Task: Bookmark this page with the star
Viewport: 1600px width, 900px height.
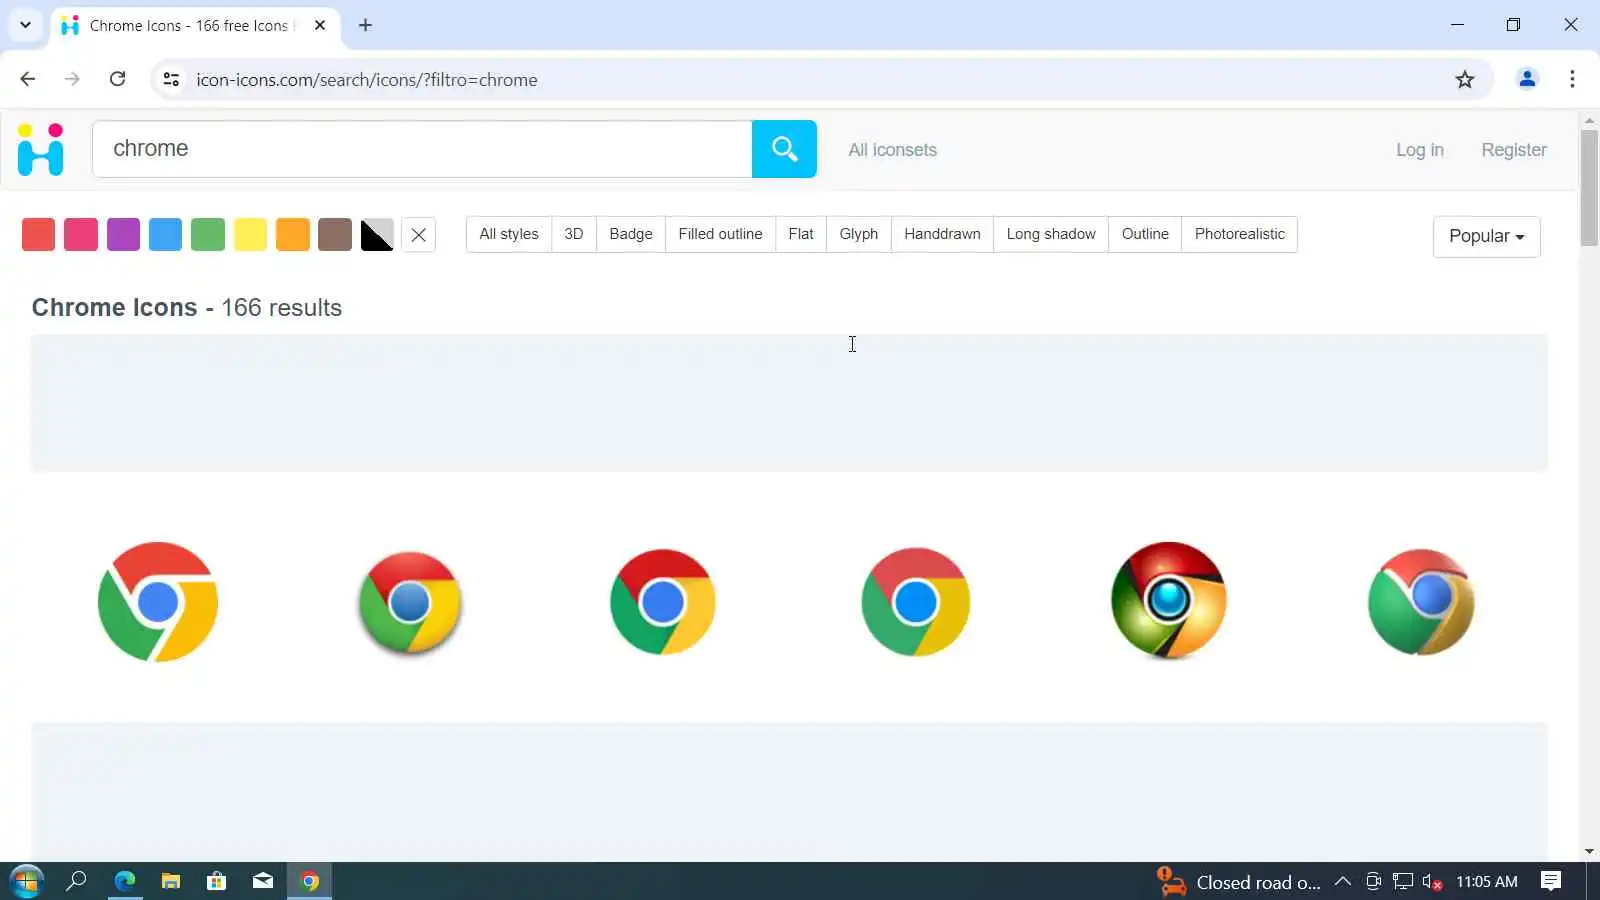Action: coord(1465,79)
